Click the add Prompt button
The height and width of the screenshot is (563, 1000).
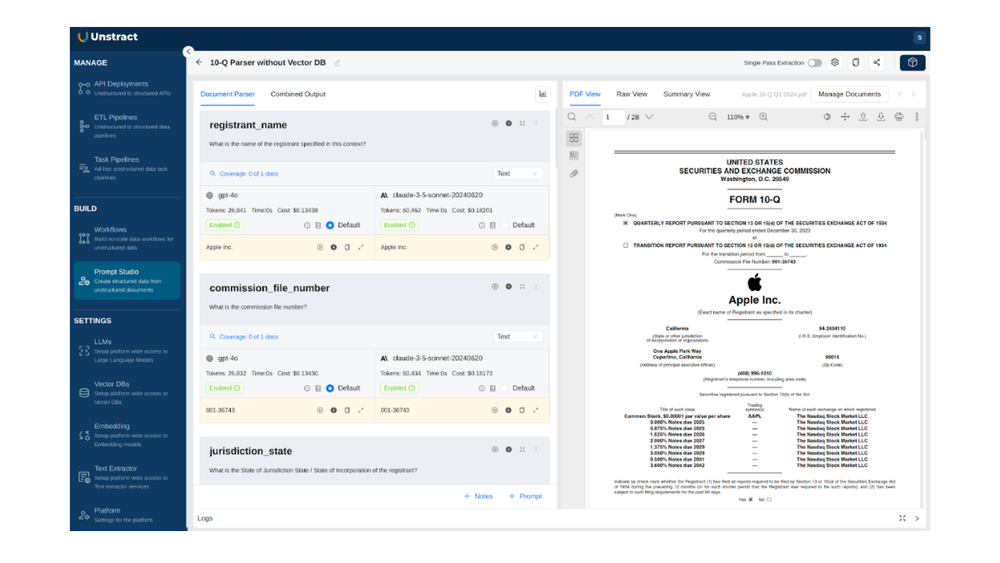click(x=525, y=496)
